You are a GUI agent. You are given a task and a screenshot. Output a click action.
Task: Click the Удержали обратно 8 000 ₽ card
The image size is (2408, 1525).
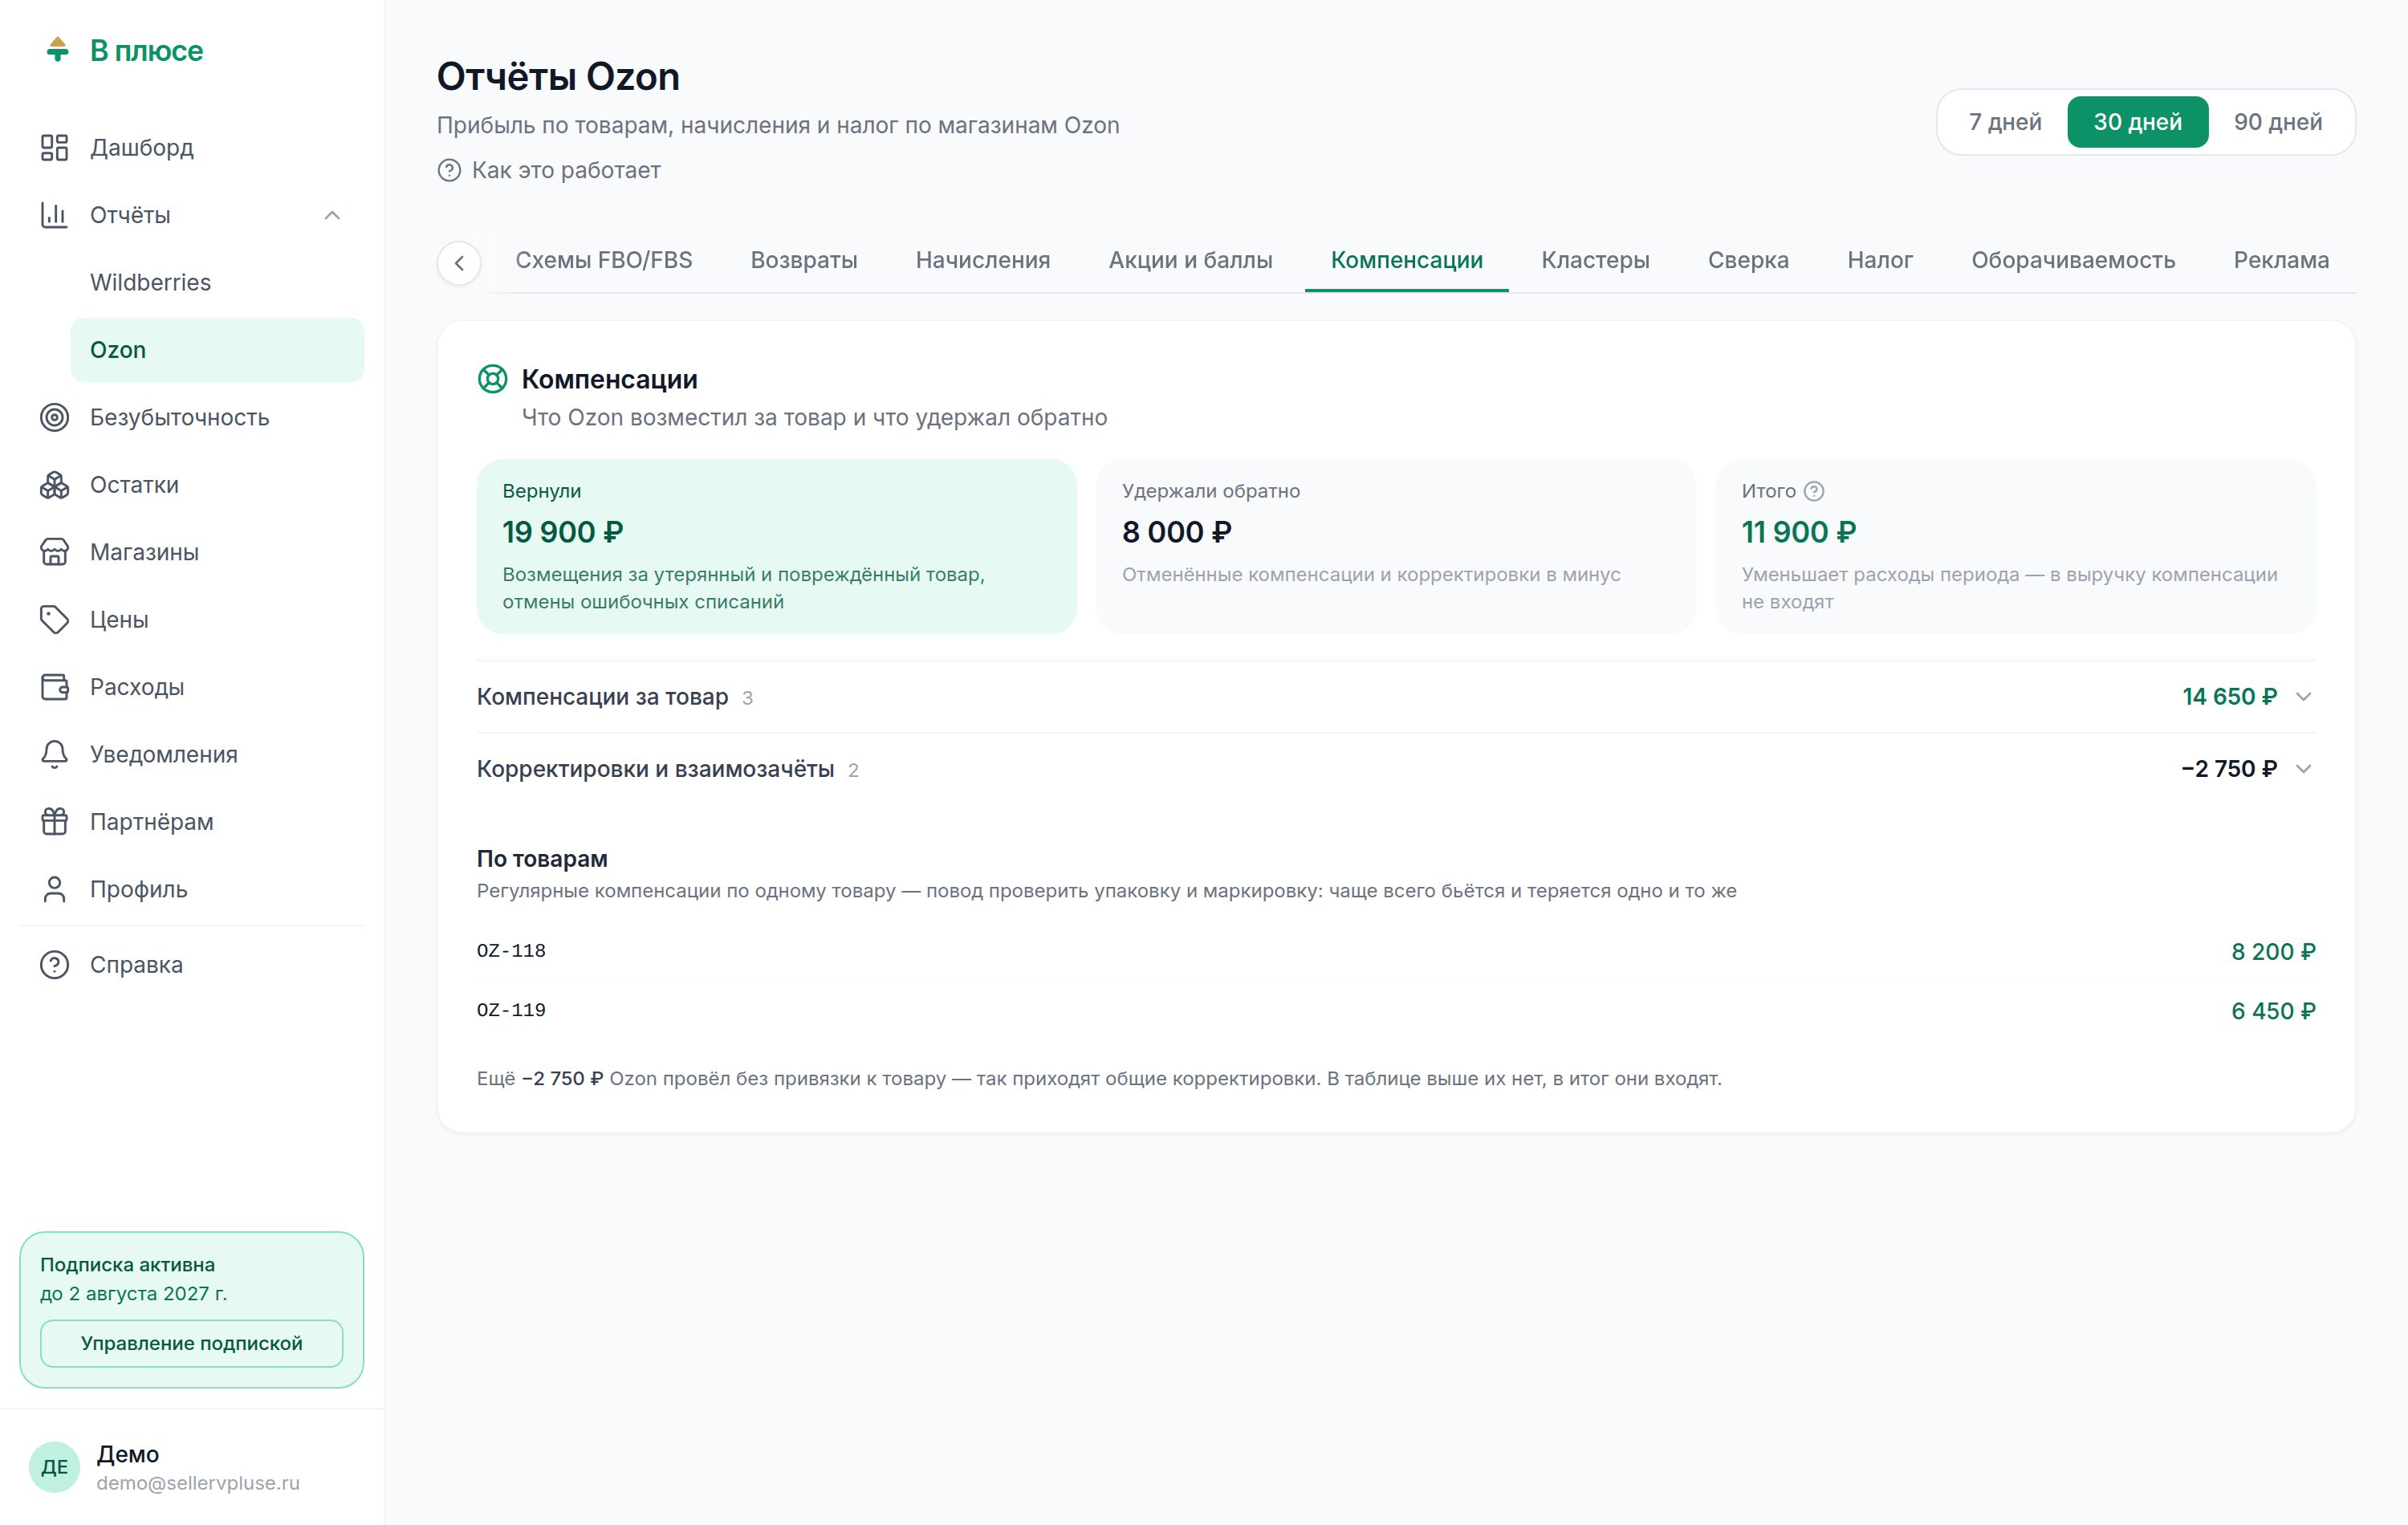(x=1396, y=546)
